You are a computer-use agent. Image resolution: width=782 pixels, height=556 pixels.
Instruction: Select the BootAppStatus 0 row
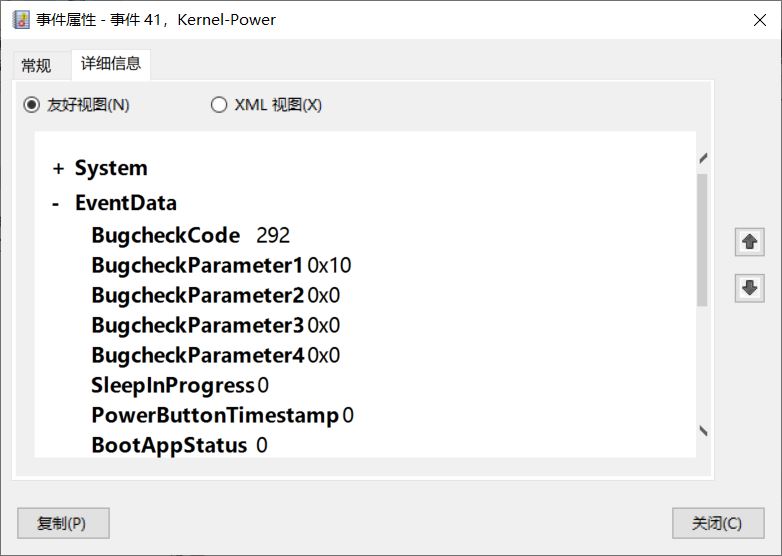pyautogui.click(x=180, y=445)
